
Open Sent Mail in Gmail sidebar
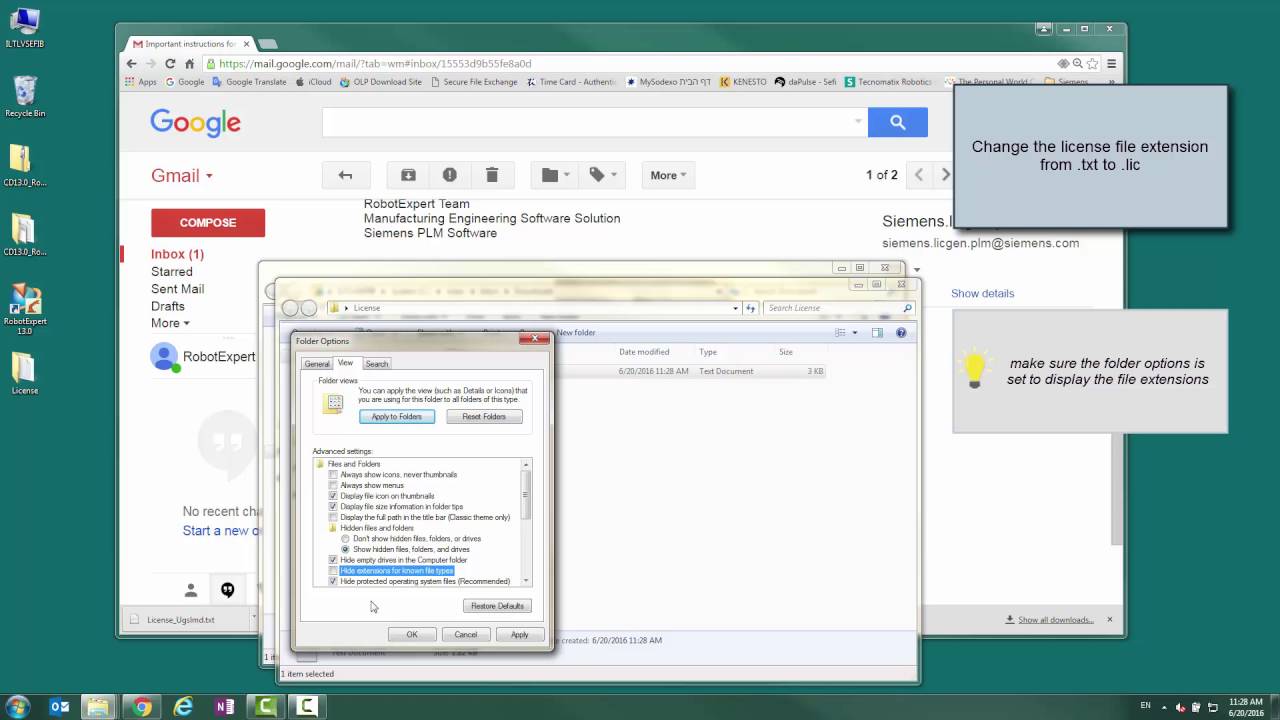178,289
